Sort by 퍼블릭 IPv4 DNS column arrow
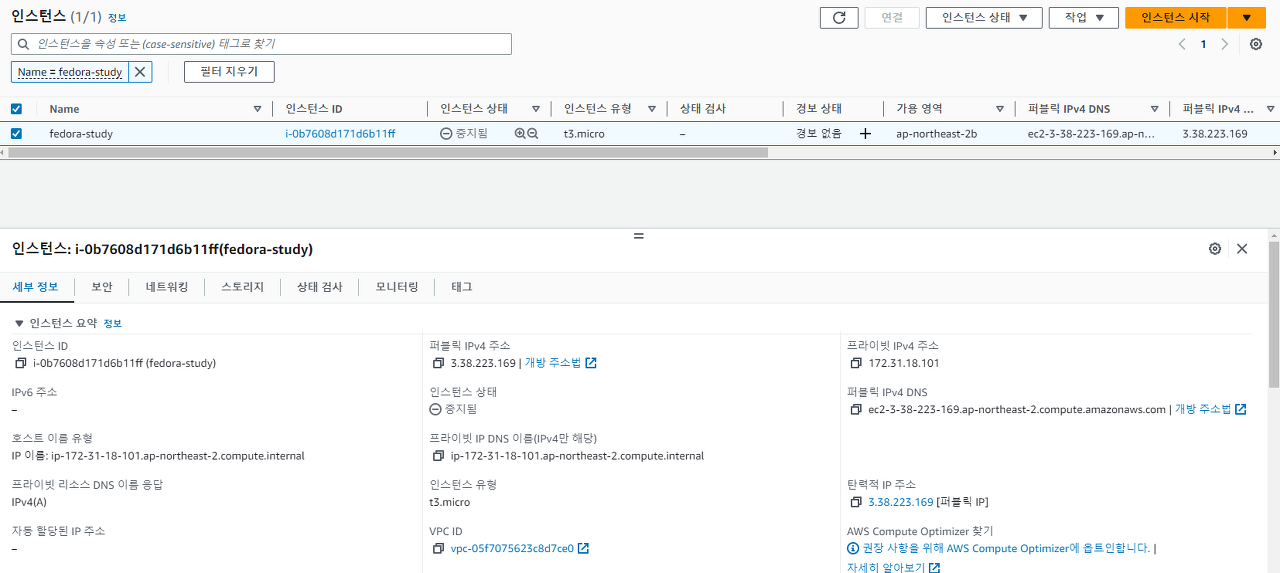This screenshot has width=1280, height=573. [x=1154, y=109]
